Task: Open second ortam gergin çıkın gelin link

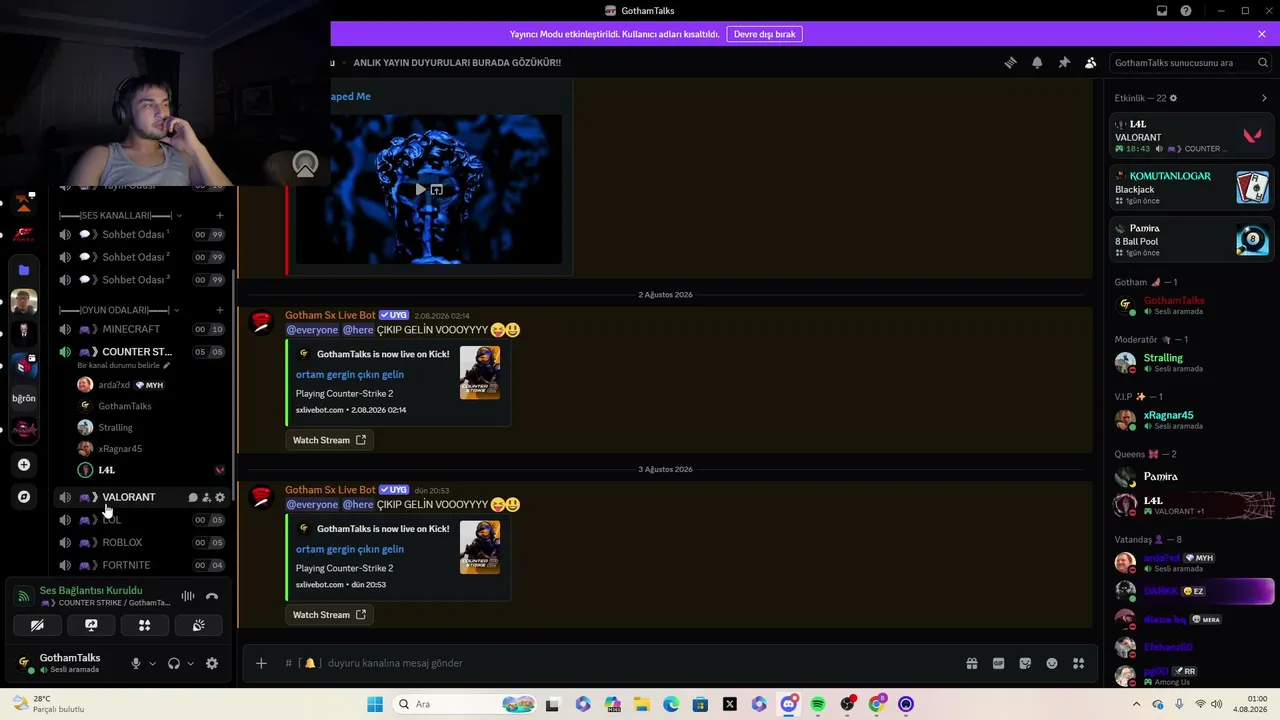Action: click(x=350, y=549)
